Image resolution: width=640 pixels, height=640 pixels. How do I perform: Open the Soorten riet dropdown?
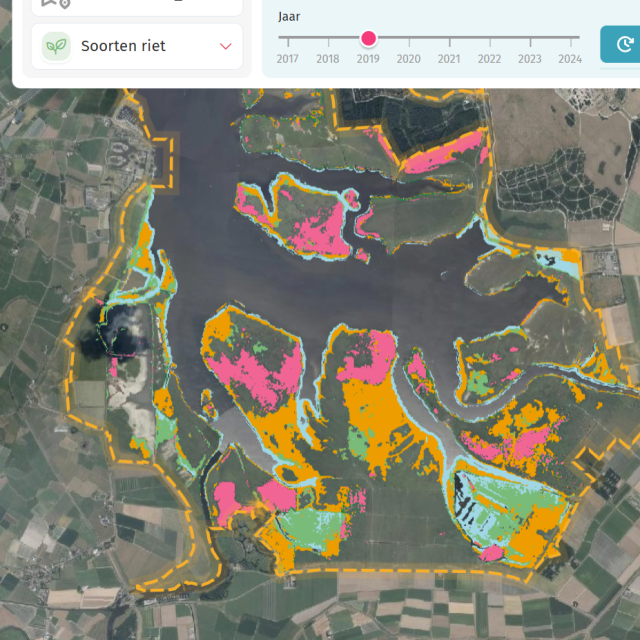[137, 46]
